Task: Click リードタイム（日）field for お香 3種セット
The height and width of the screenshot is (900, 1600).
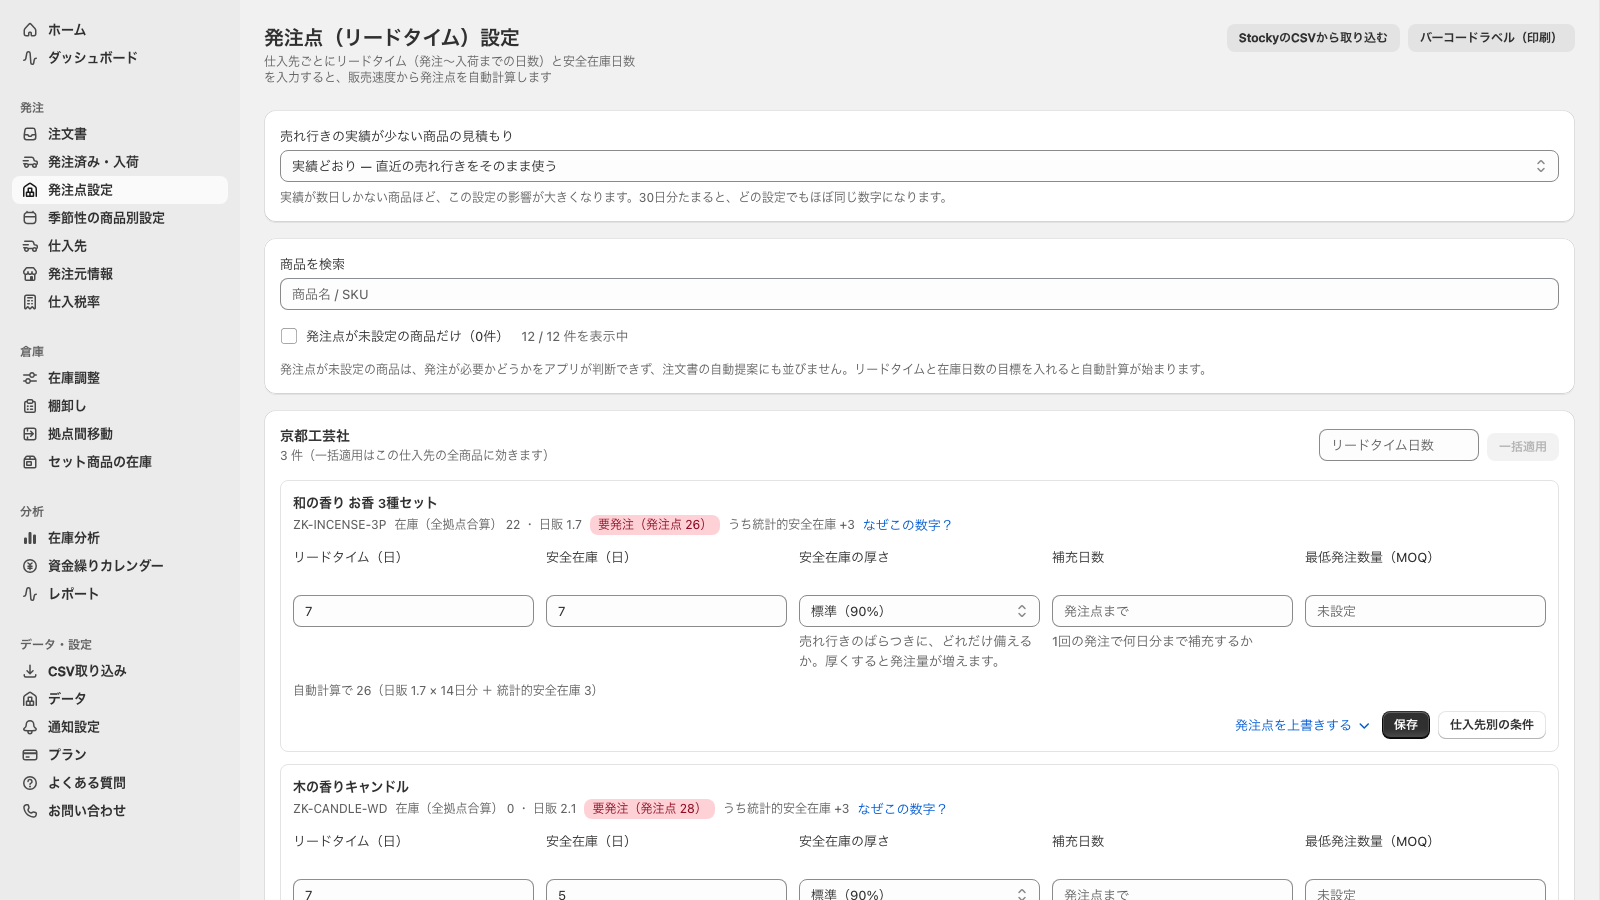Action: coord(413,611)
